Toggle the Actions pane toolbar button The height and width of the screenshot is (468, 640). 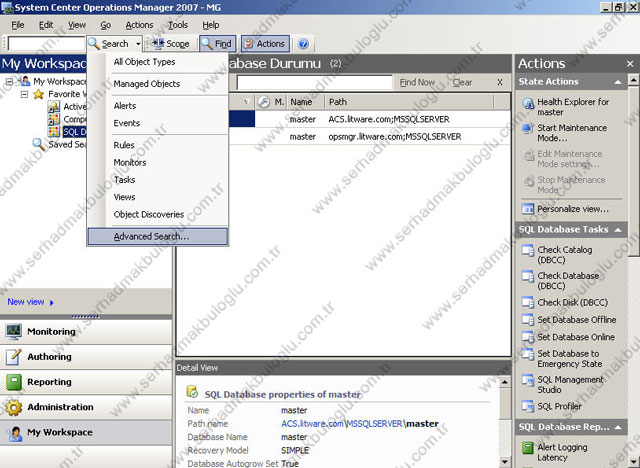coord(265,44)
